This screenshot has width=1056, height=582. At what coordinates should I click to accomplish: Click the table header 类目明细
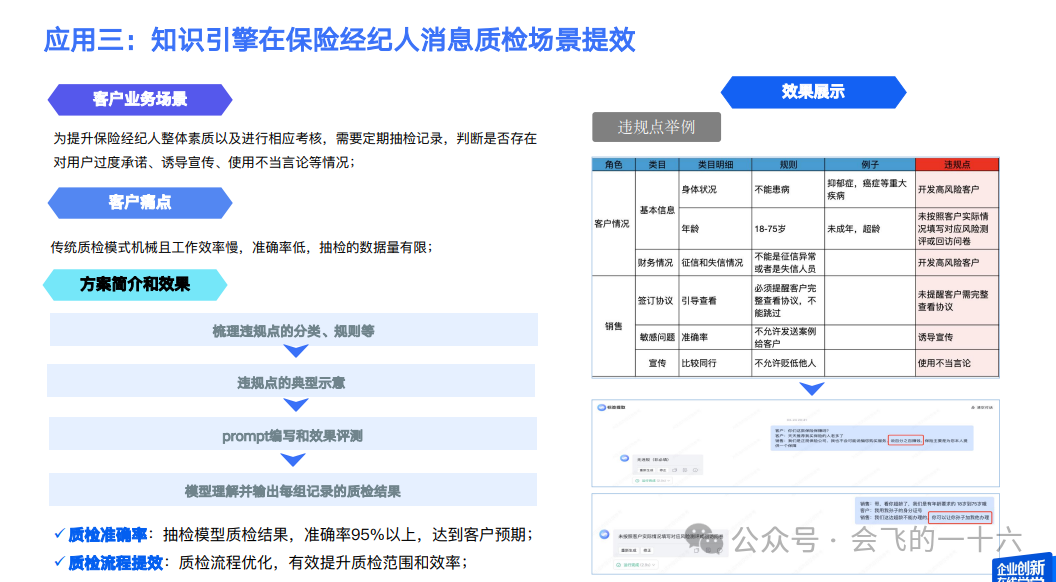(x=715, y=164)
